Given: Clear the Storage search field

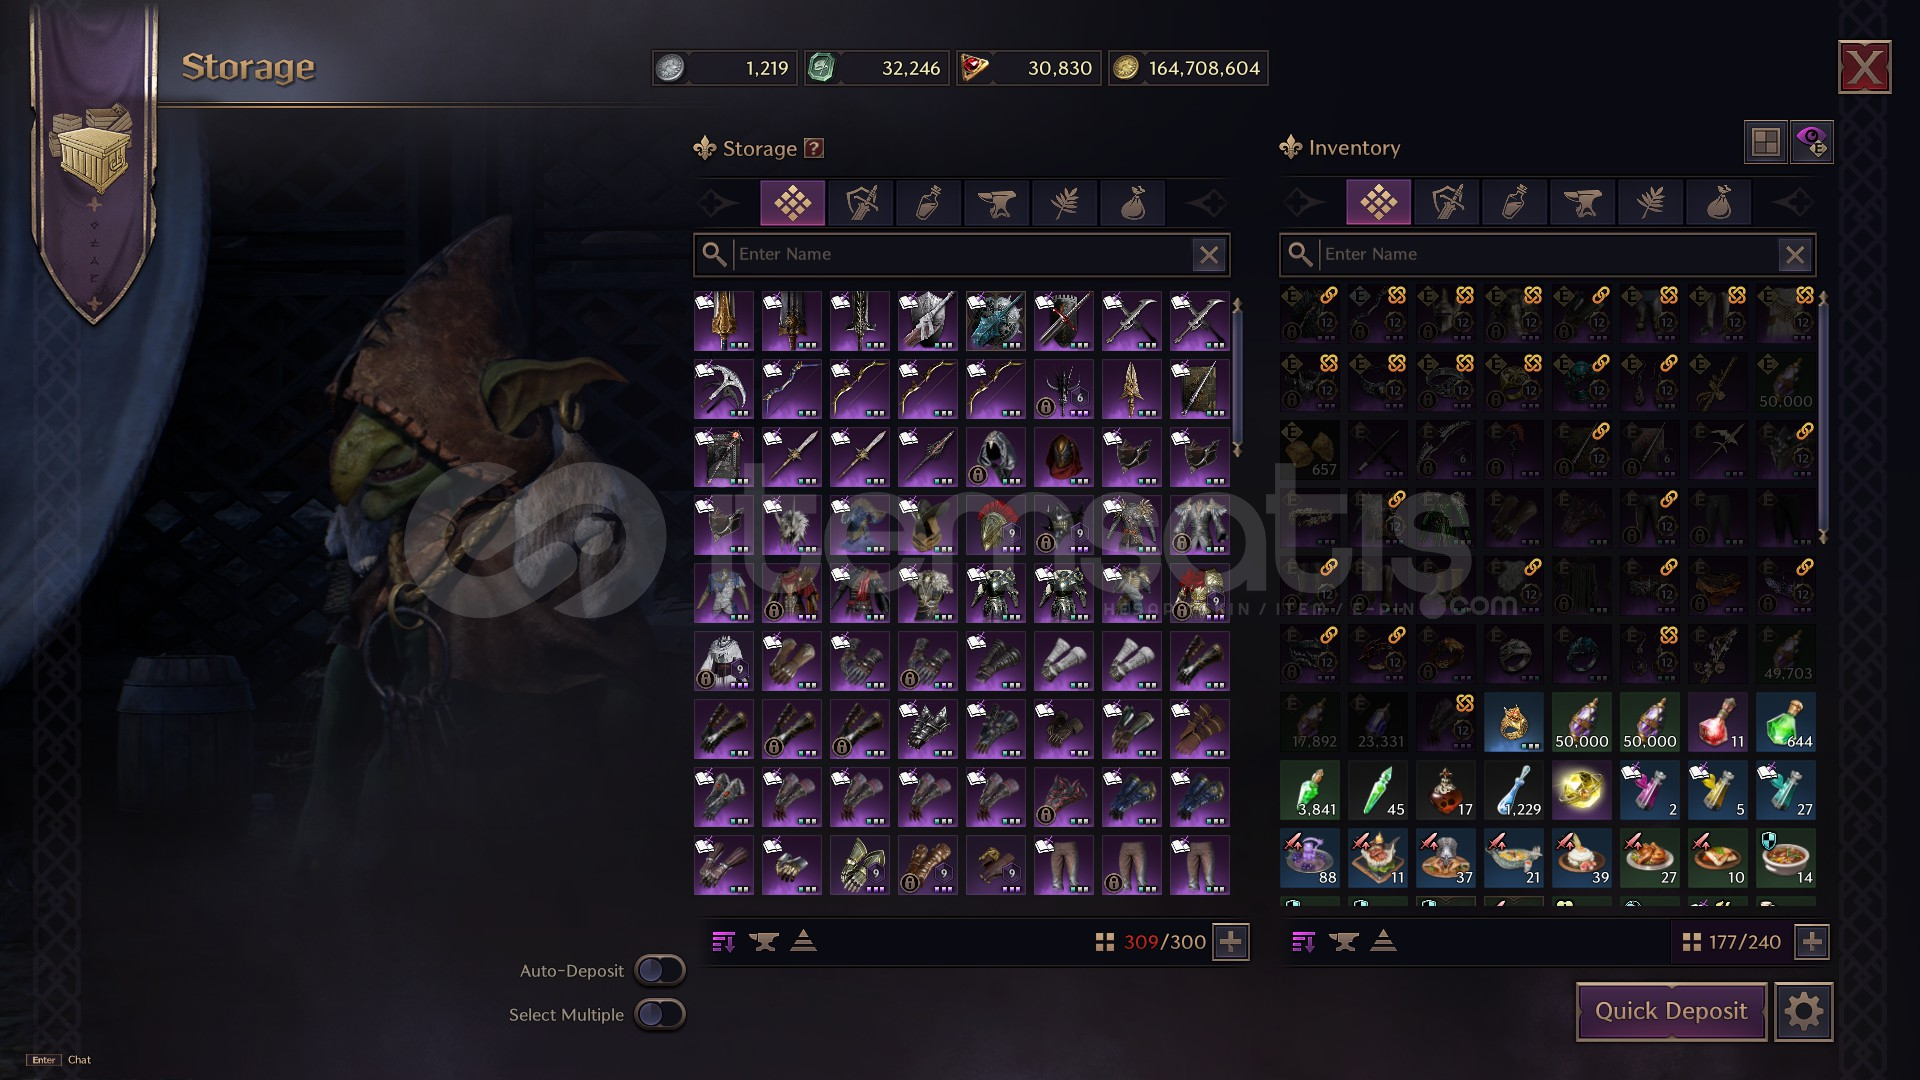Looking at the screenshot, I should [1209, 255].
